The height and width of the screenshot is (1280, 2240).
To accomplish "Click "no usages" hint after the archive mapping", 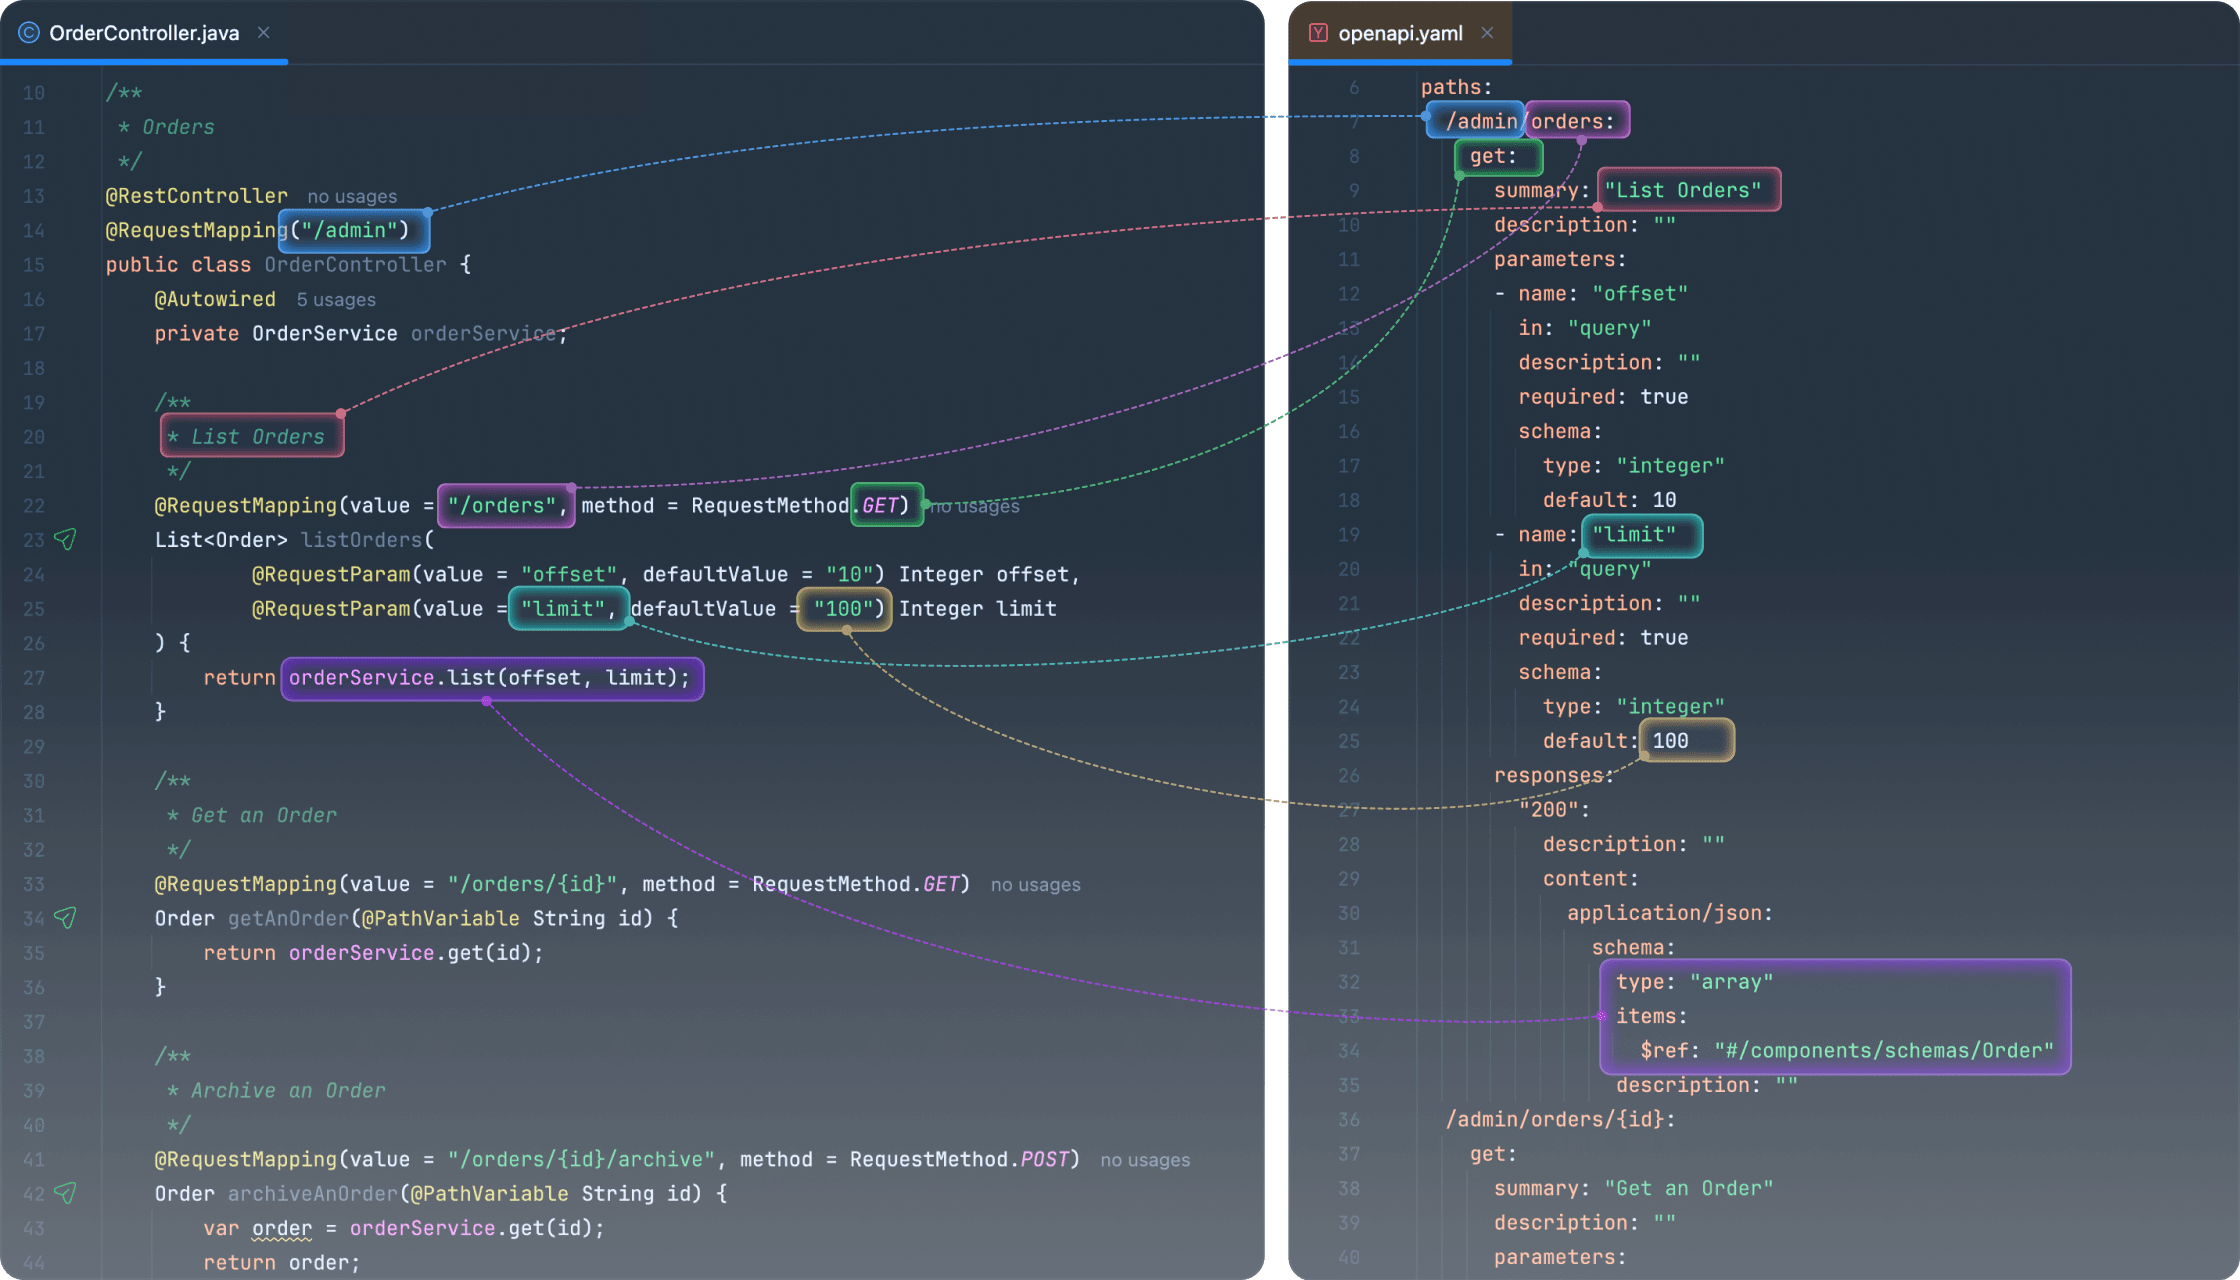I will (1145, 1160).
